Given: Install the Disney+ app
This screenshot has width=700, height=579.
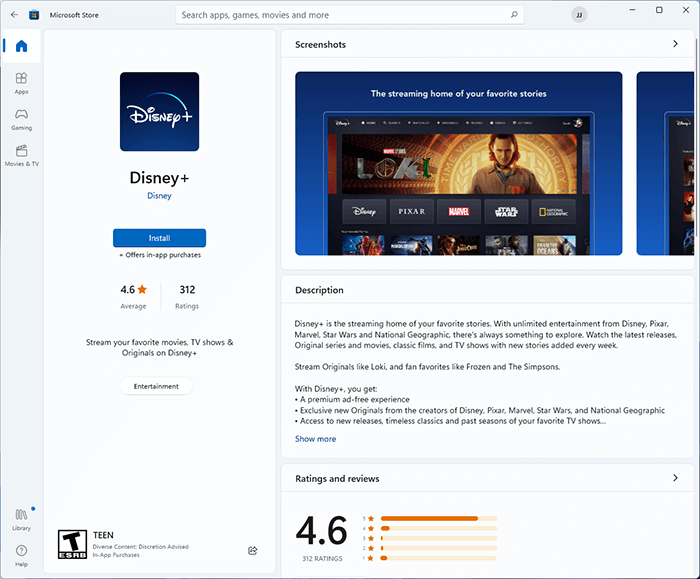Looking at the screenshot, I should click(x=159, y=238).
